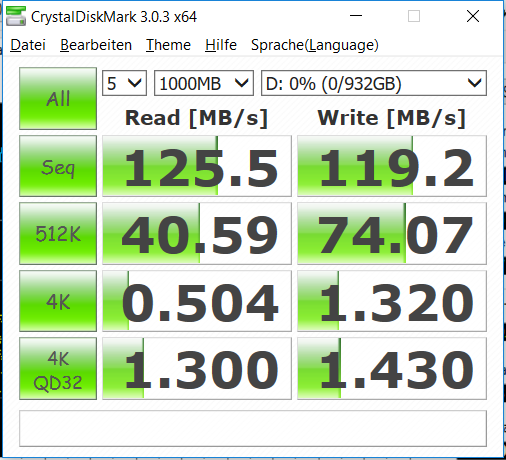The width and height of the screenshot is (506, 460).
Task: Click the Seq write result 119.2
Action: tap(392, 166)
